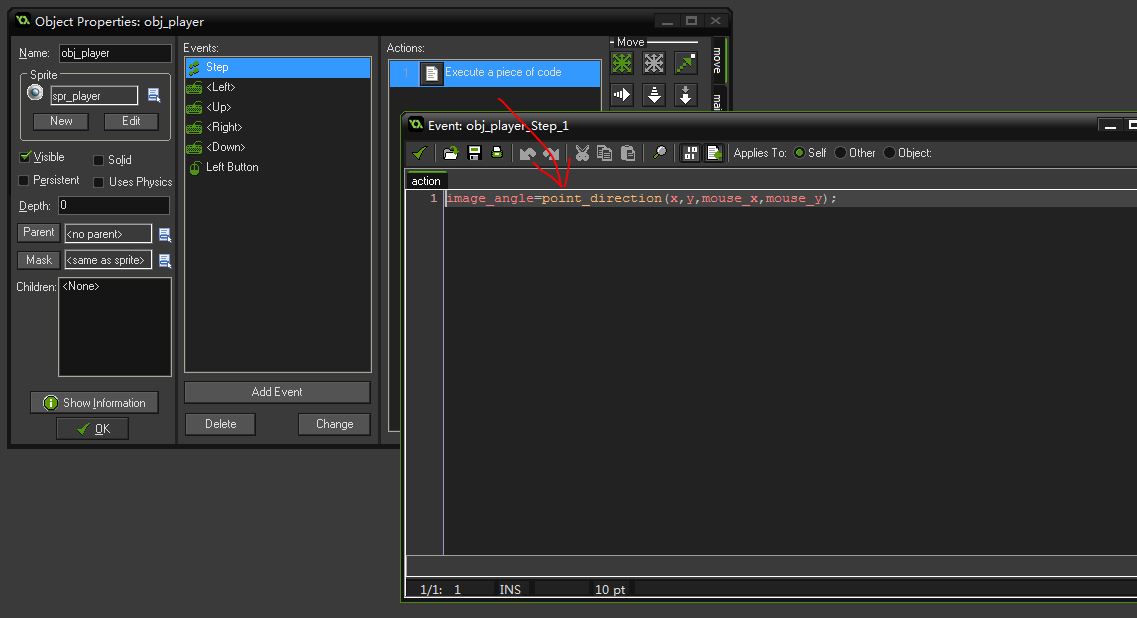
Task: Minimize the code editor window
Action: tap(1110, 125)
